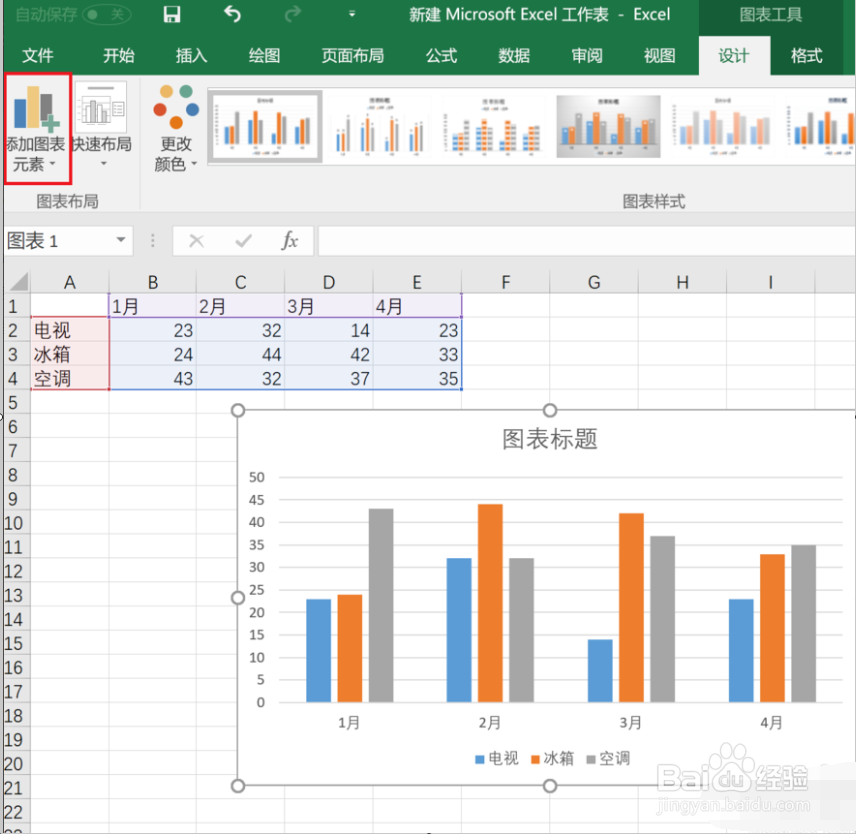Select the 设计 chart tools tab
This screenshot has width=856, height=834.
pyautogui.click(x=734, y=55)
